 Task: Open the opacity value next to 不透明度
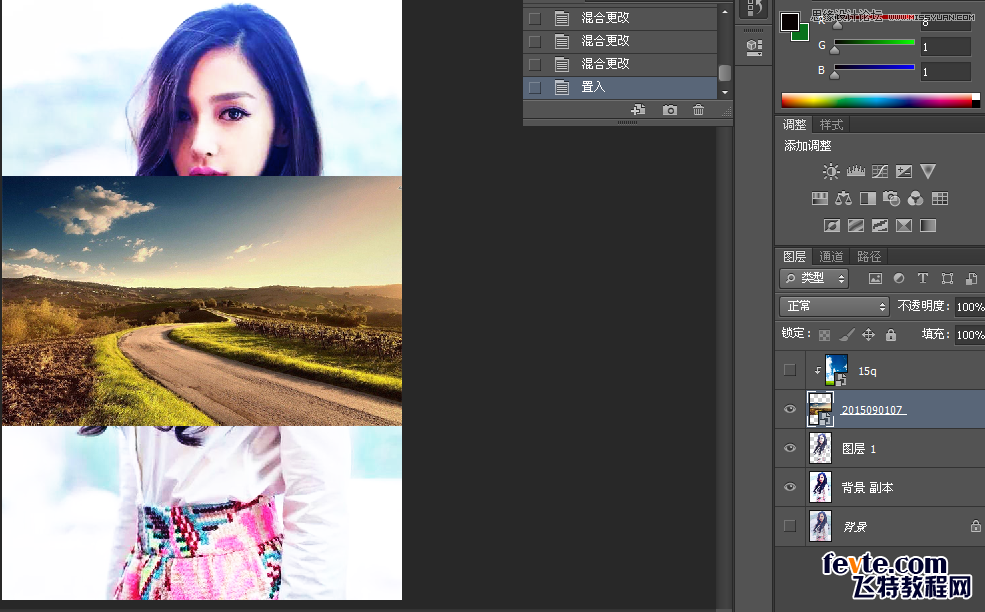pyautogui.click(x=965, y=306)
